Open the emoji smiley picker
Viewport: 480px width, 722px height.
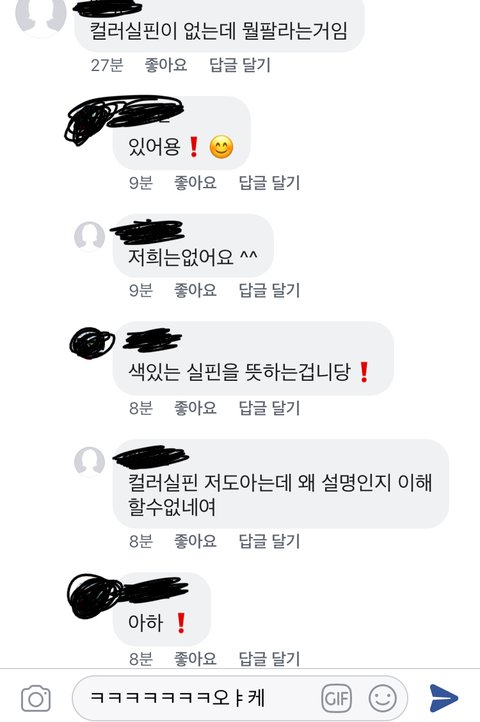(382, 699)
